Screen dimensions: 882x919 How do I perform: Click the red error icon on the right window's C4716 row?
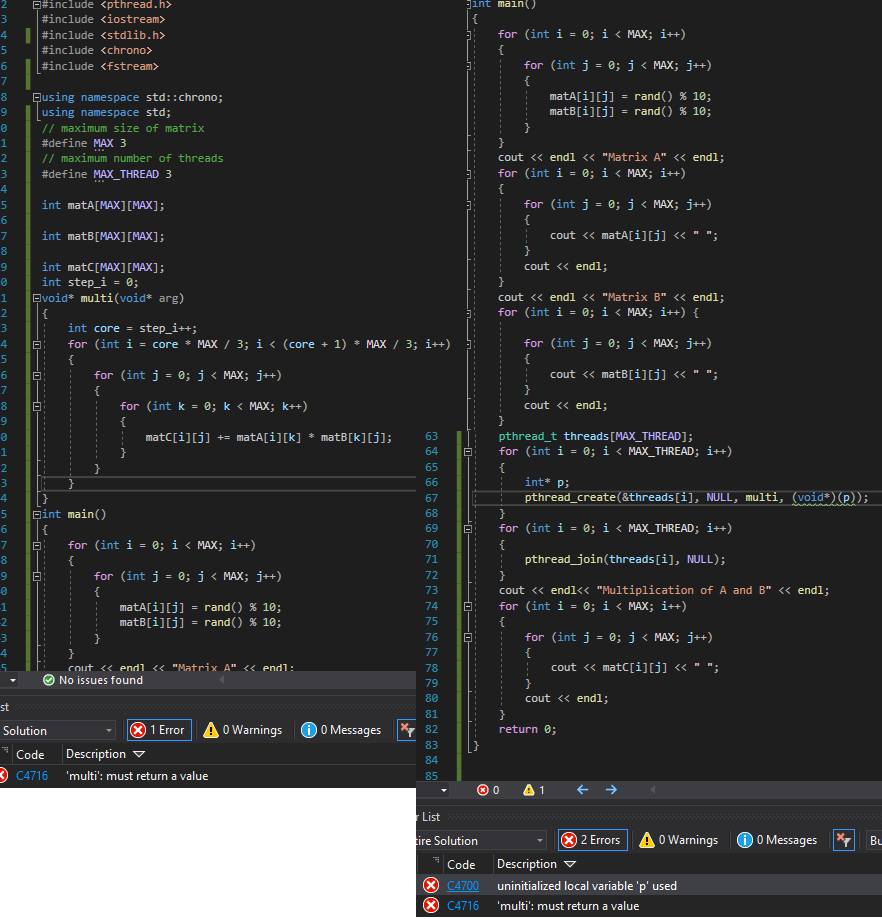click(x=431, y=906)
